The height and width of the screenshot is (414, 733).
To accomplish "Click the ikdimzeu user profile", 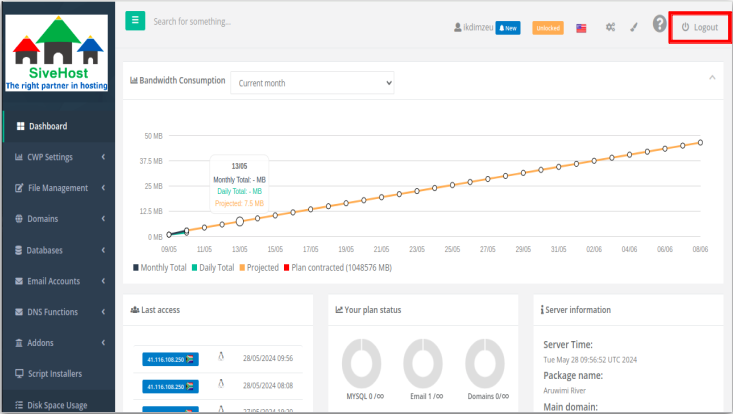I will pos(472,28).
